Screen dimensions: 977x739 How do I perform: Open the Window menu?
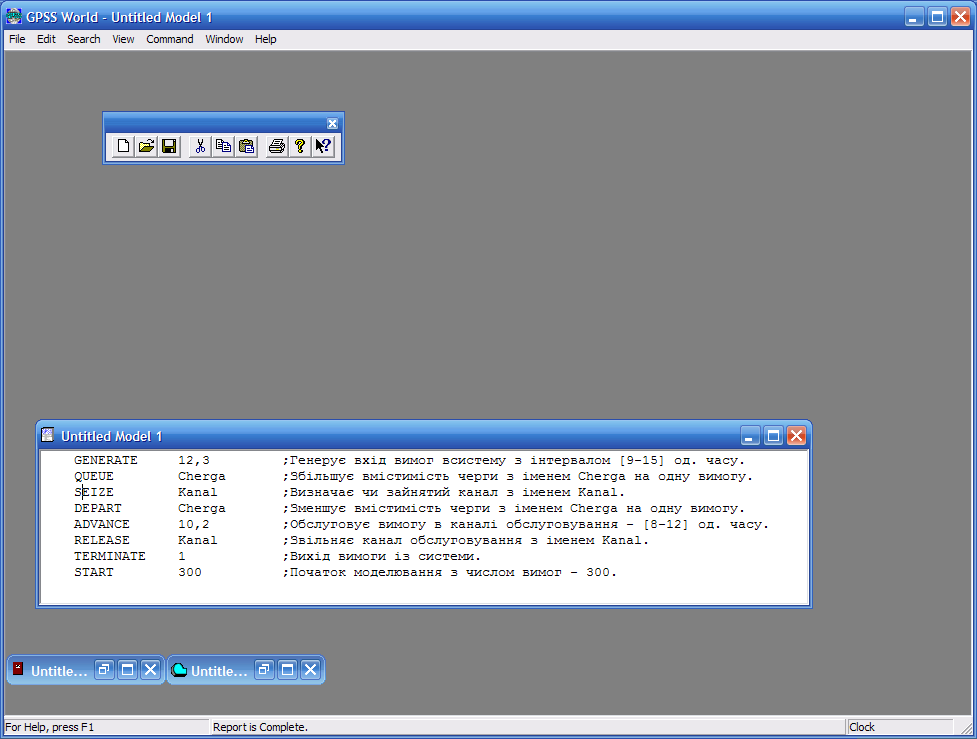click(224, 39)
